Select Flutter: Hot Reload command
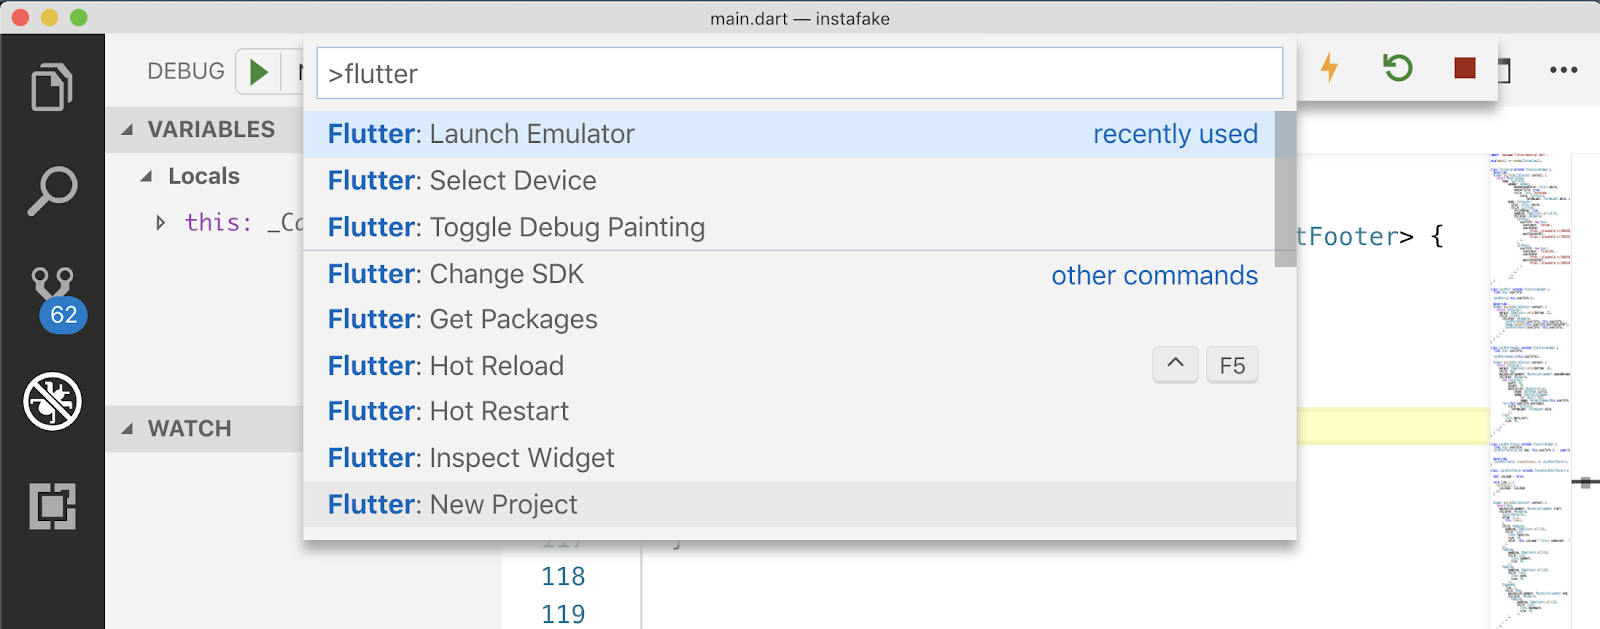1600x629 pixels. point(789,366)
